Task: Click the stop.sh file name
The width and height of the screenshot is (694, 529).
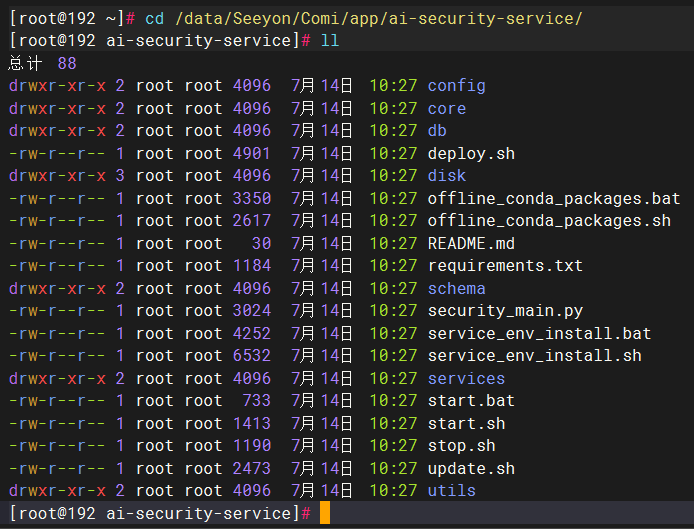Action: tap(461, 446)
